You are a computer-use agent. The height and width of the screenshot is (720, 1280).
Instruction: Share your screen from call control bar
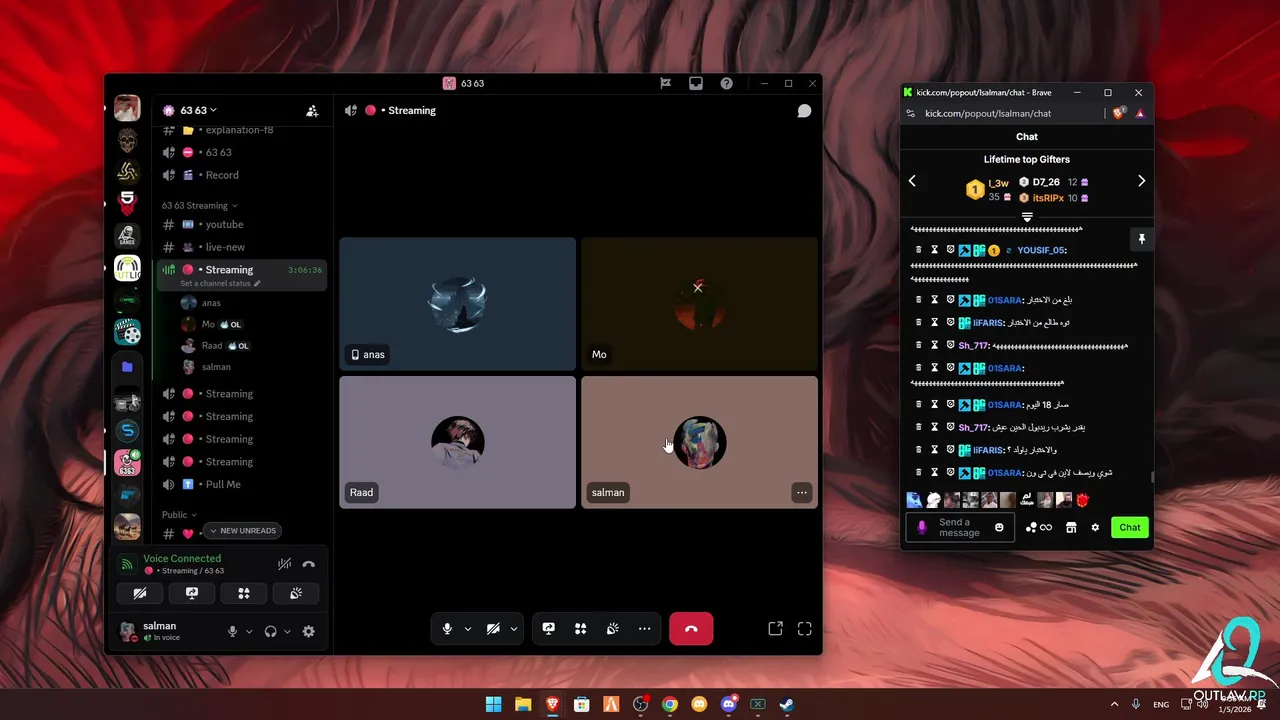point(549,629)
